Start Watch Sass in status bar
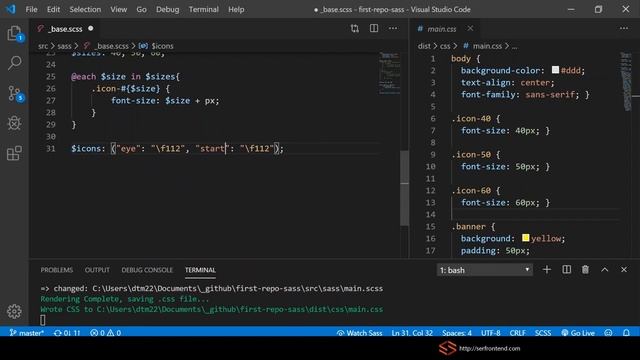Screen dimensions: 640x360 359,333
